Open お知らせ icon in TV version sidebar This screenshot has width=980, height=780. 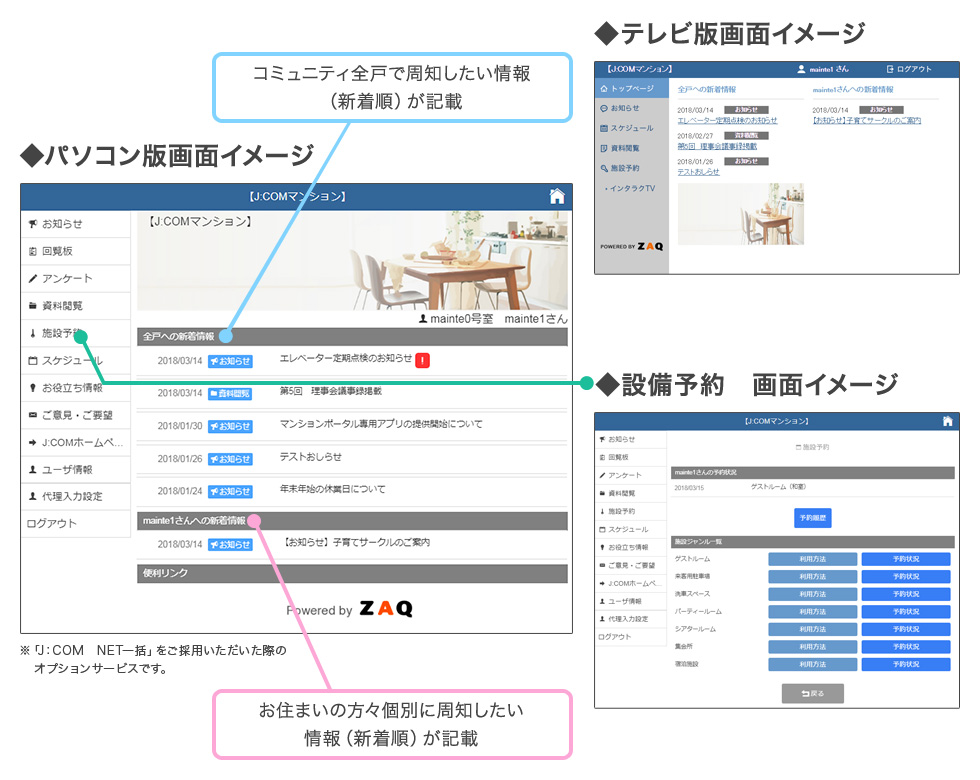(x=604, y=109)
